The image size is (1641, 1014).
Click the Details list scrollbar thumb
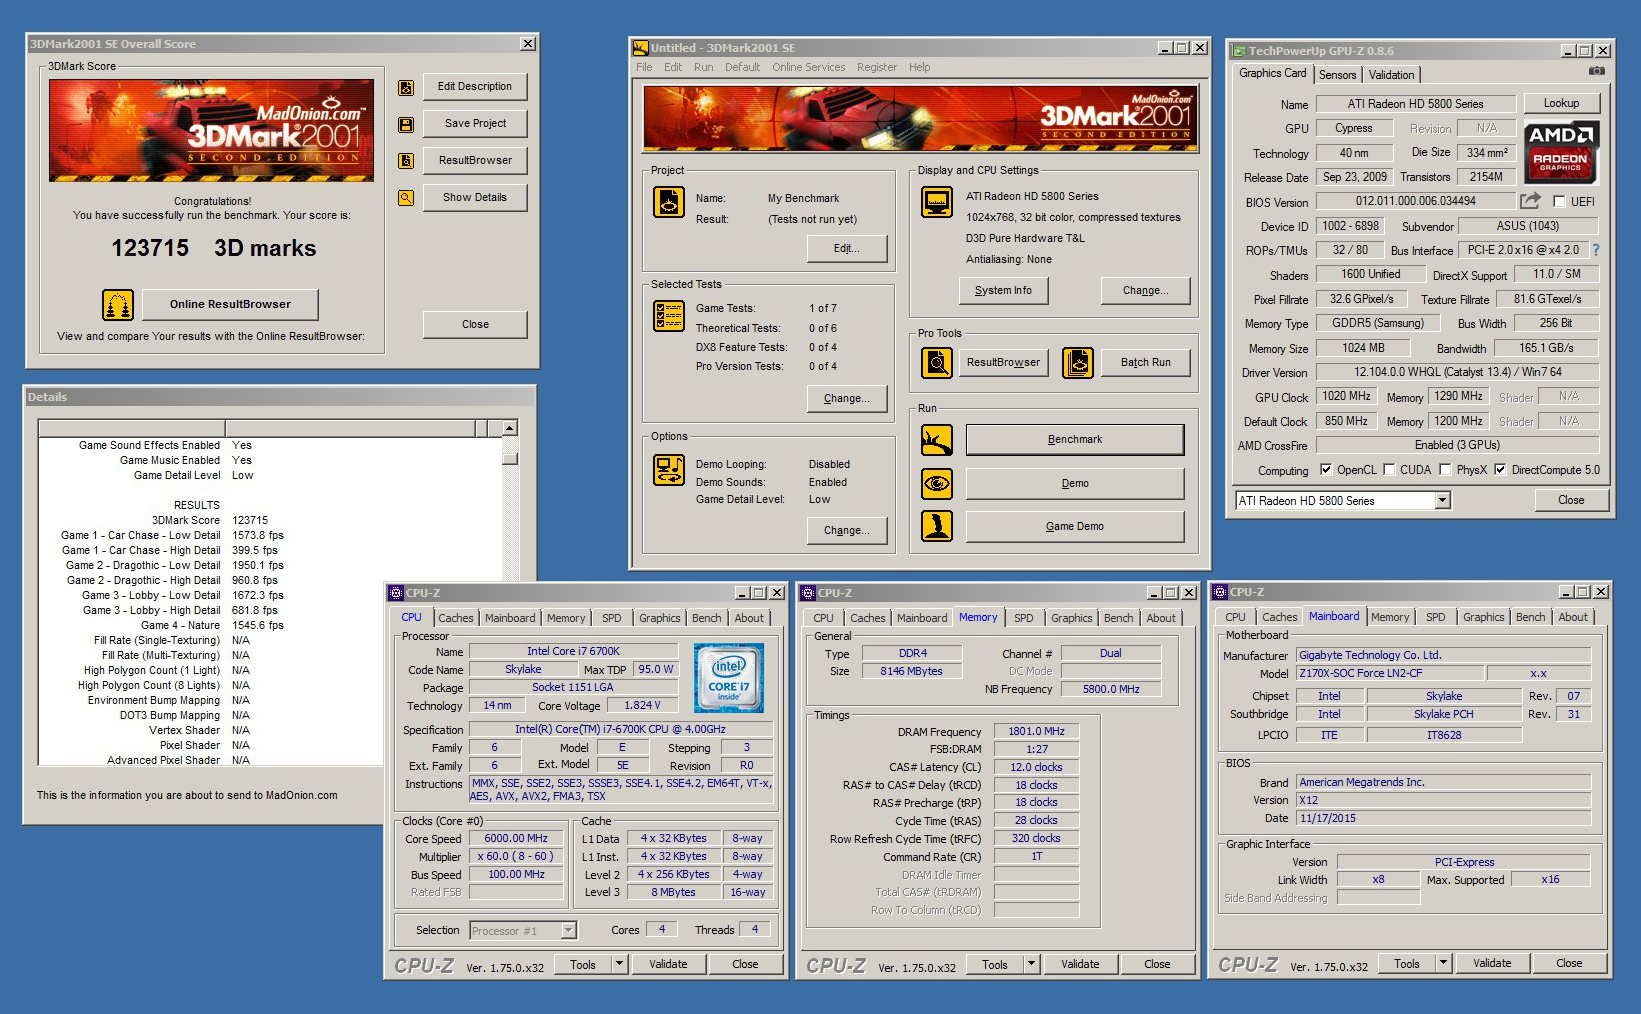(510, 459)
